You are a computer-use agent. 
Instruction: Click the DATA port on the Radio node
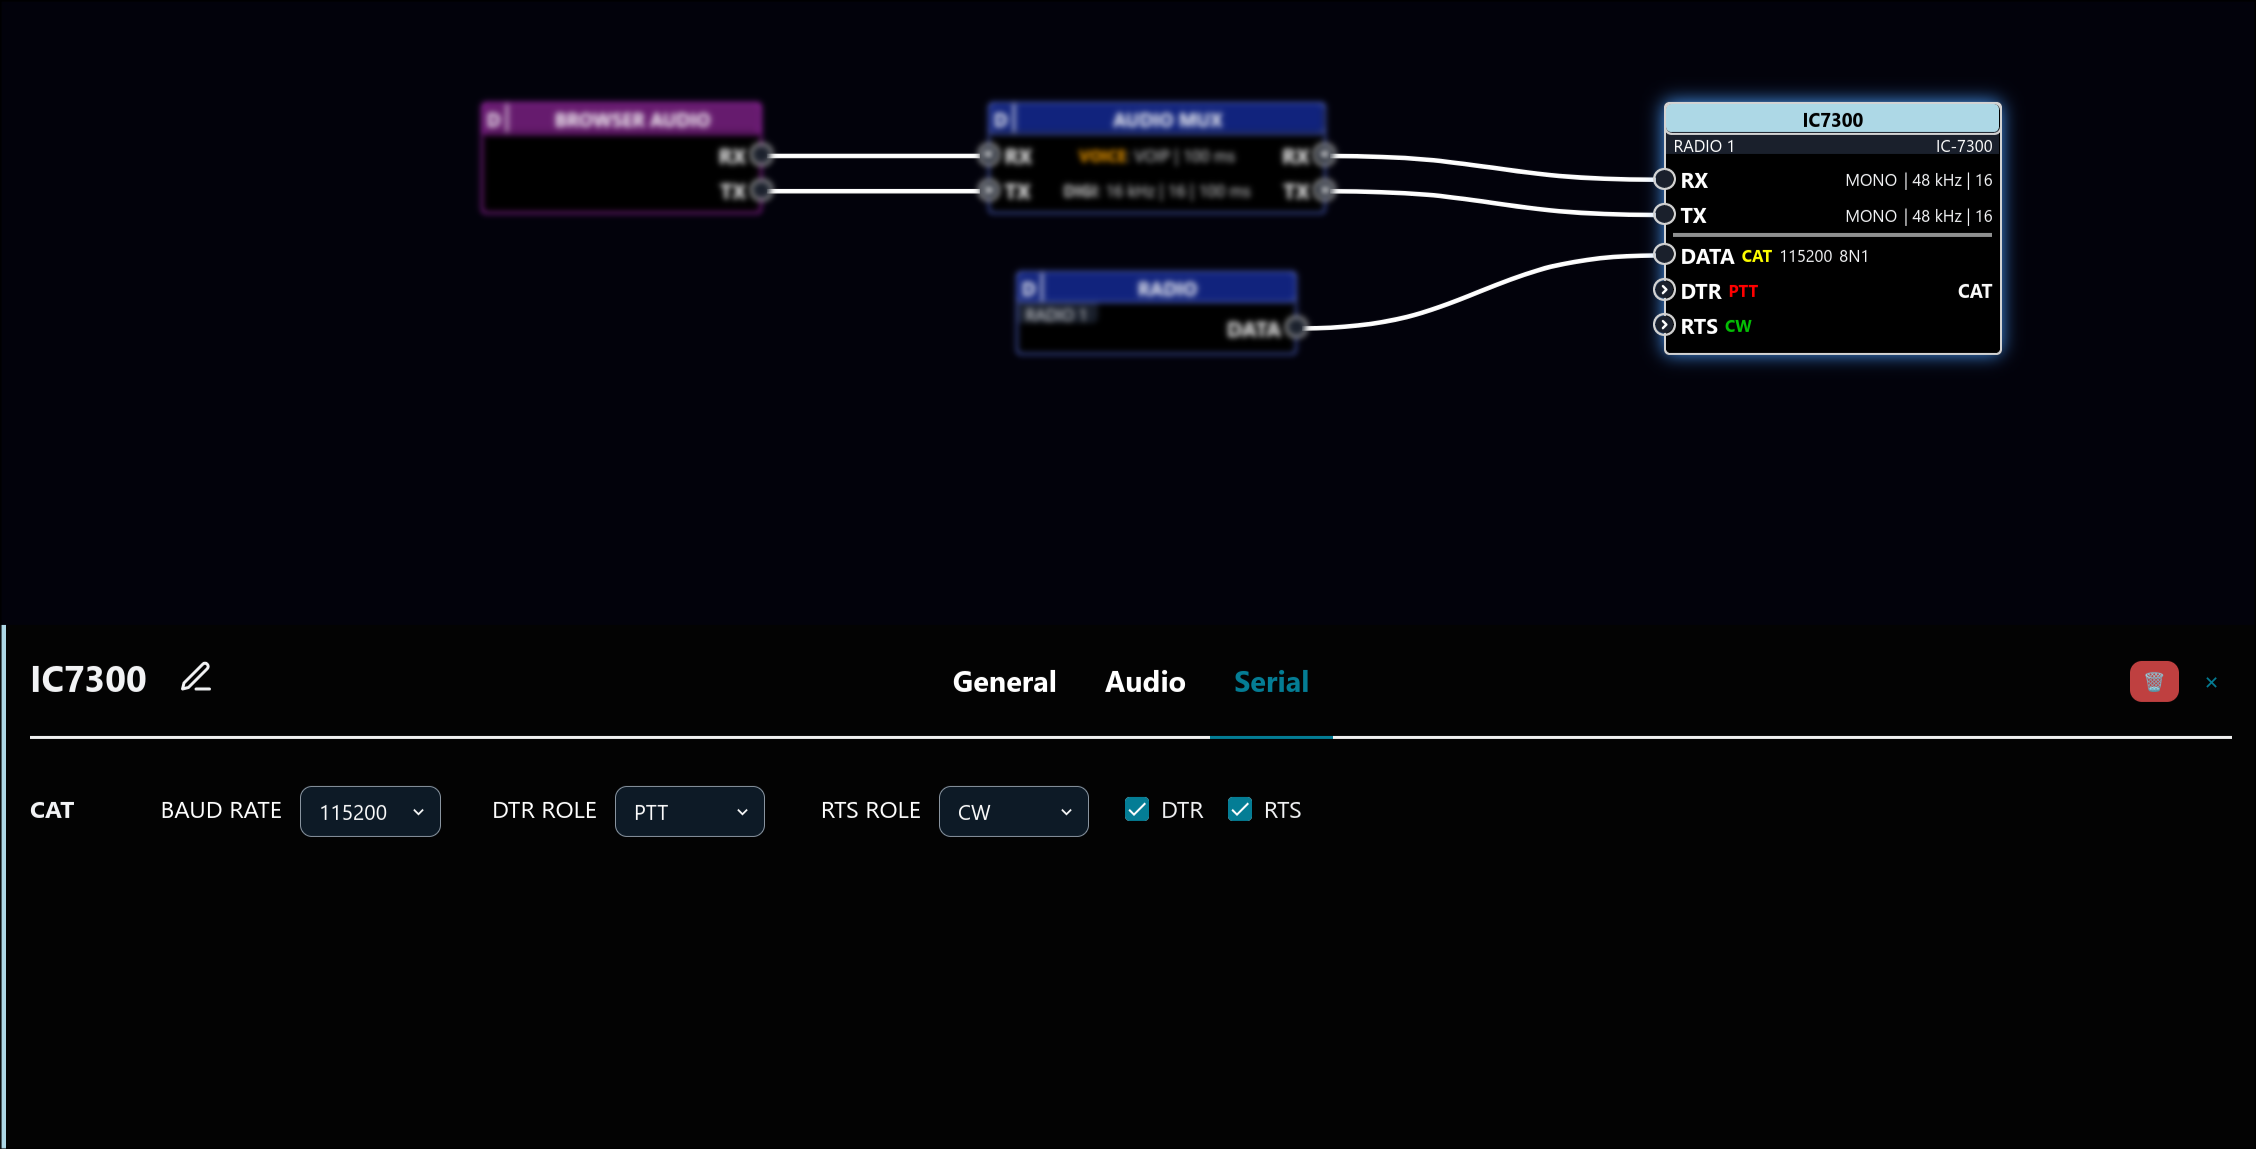tap(1296, 327)
